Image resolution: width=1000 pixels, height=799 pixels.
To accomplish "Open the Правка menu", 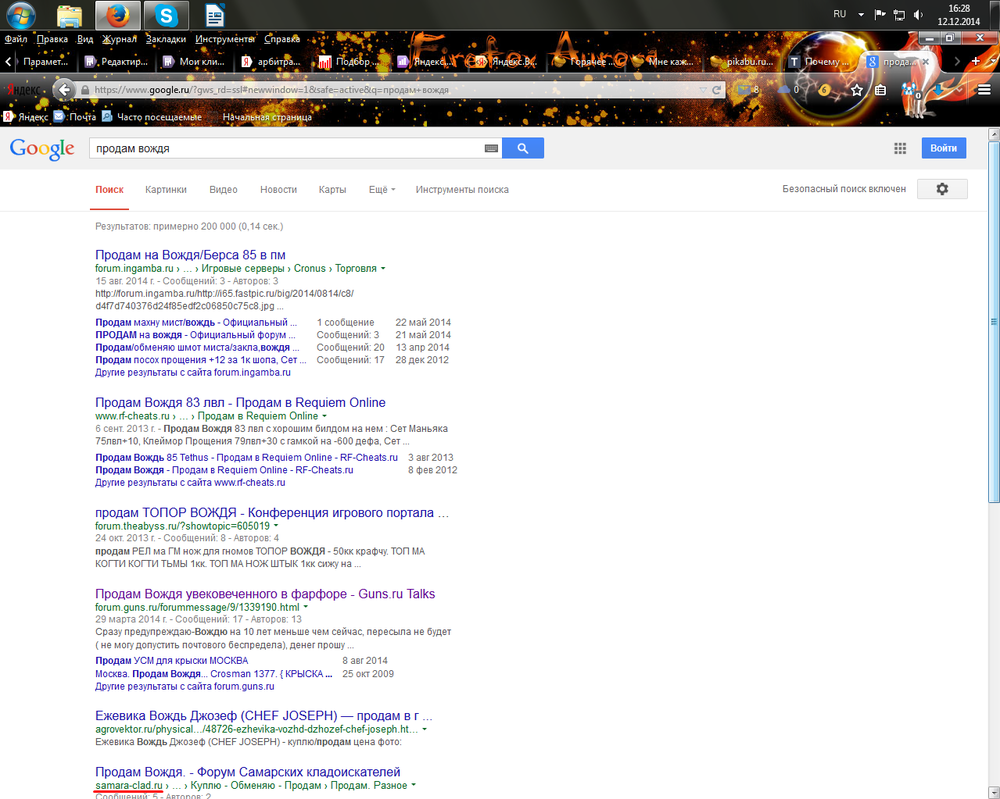I will click(x=52, y=39).
